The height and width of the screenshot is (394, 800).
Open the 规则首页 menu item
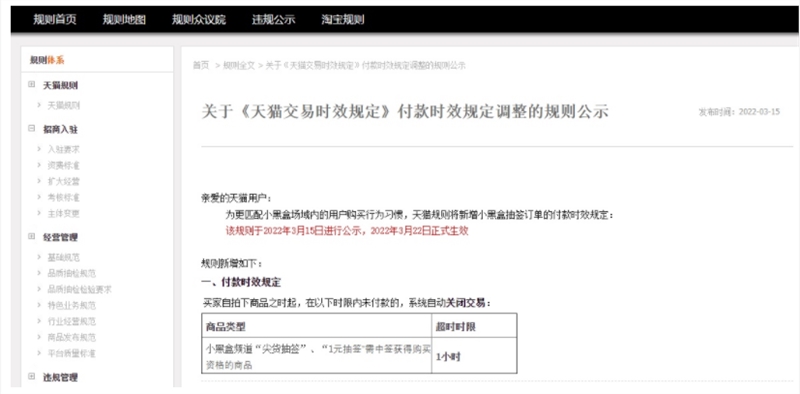(x=55, y=19)
